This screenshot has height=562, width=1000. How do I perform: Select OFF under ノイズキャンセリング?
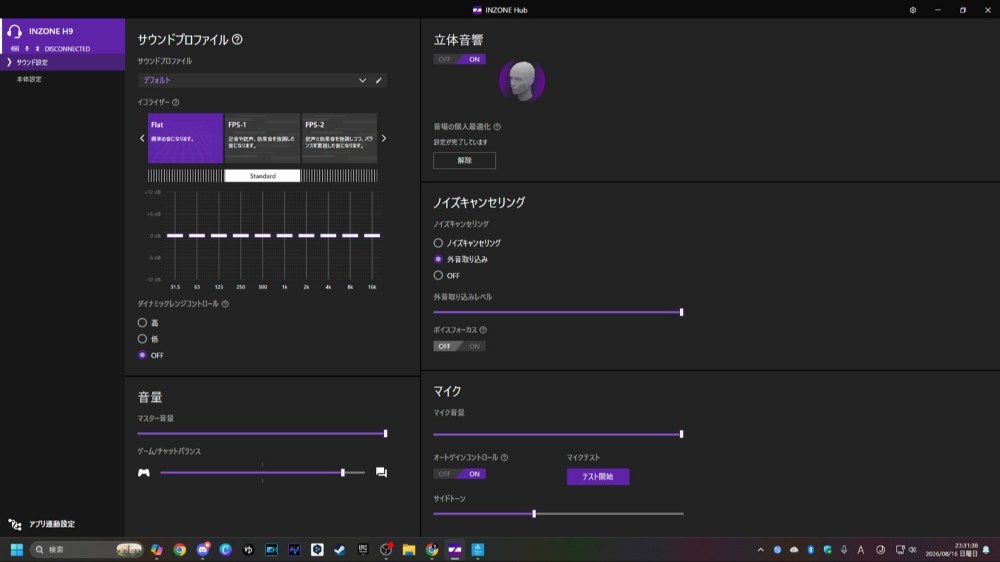[x=438, y=276]
